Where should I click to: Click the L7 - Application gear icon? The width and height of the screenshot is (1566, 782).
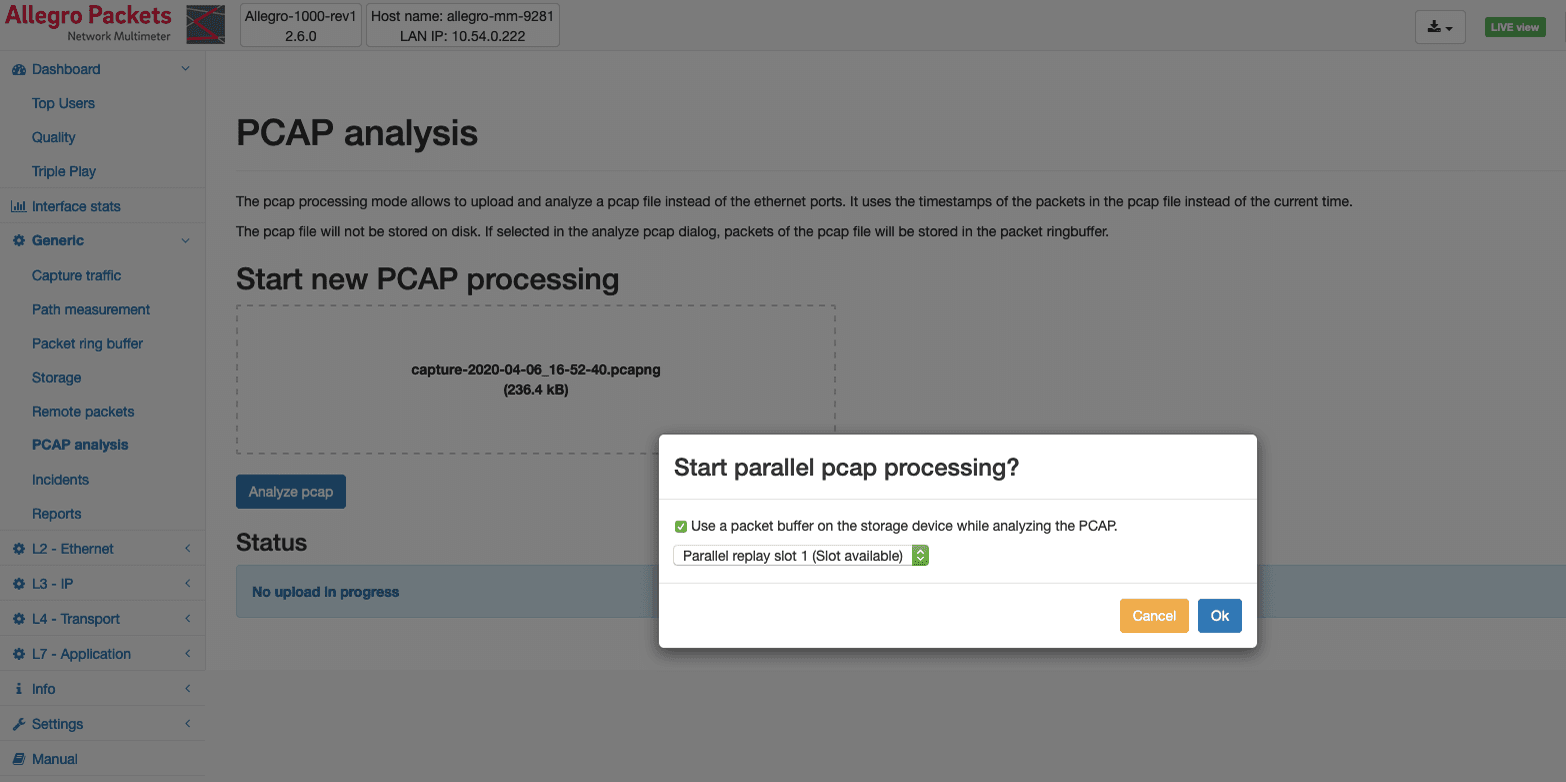coord(18,653)
